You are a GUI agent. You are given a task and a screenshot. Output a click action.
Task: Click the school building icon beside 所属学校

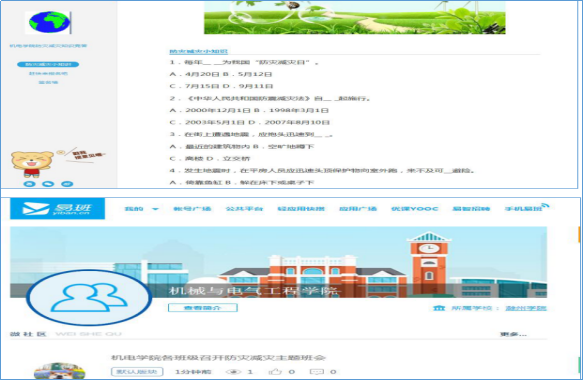439,308
